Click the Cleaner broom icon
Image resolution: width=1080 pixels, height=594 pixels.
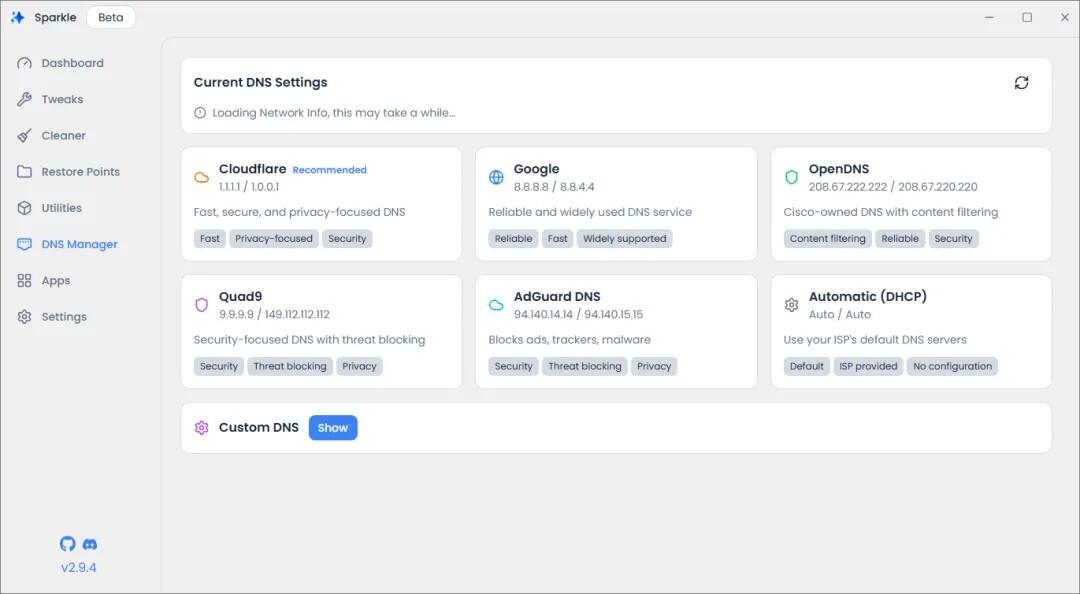coord(24,136)
